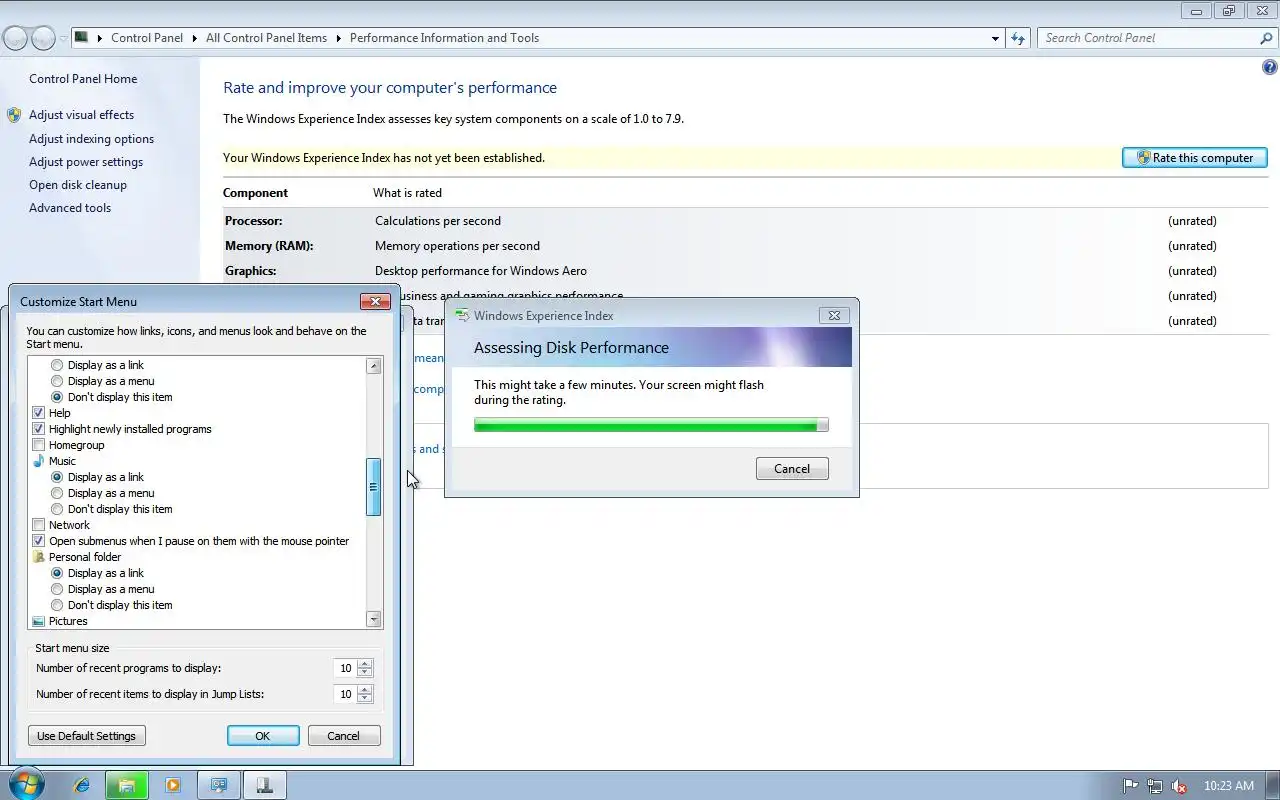Decrease recent items in Jump Lists
The width and height of the screenshot is (1280, 800).
(365, 699)
